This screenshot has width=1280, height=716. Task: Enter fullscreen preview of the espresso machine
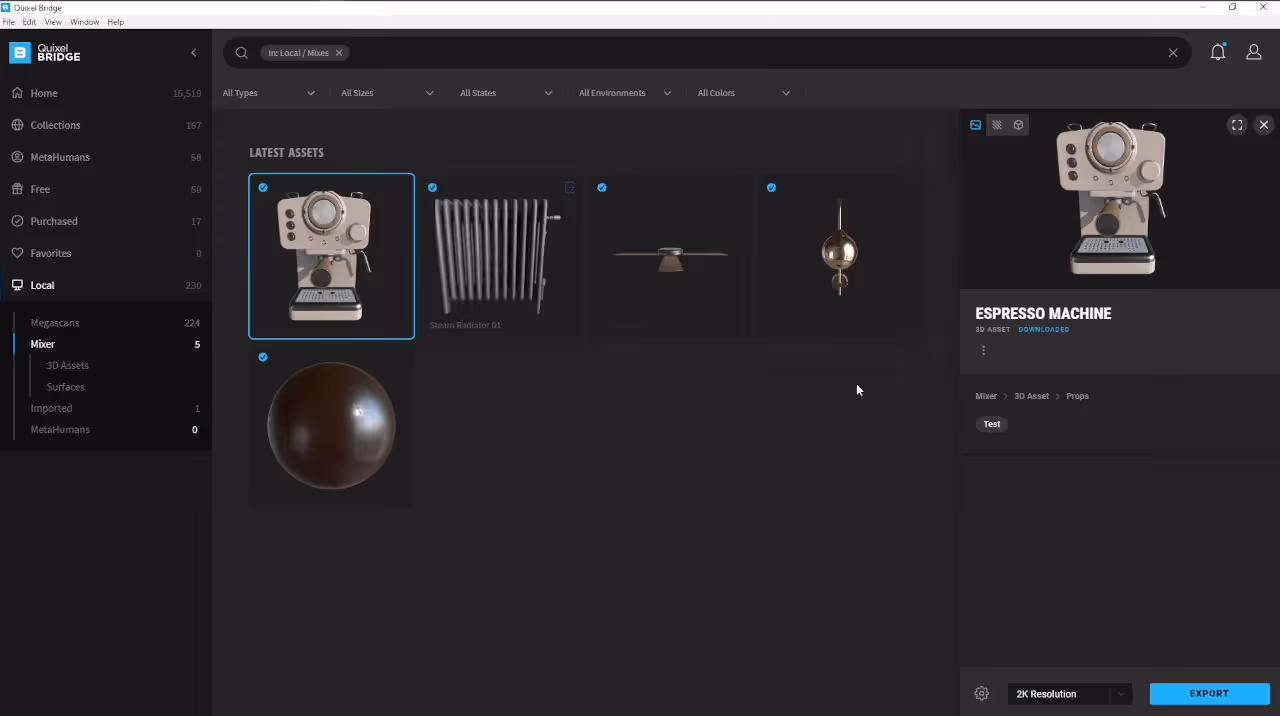point(1237,125)
